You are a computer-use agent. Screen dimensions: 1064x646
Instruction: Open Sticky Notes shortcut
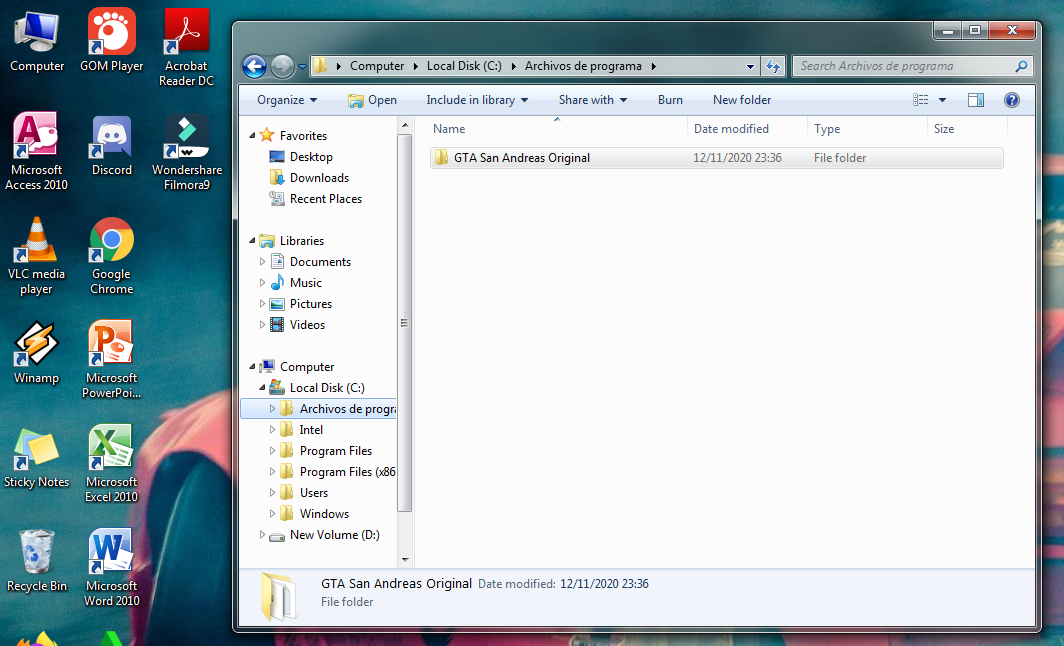[37, 457]
